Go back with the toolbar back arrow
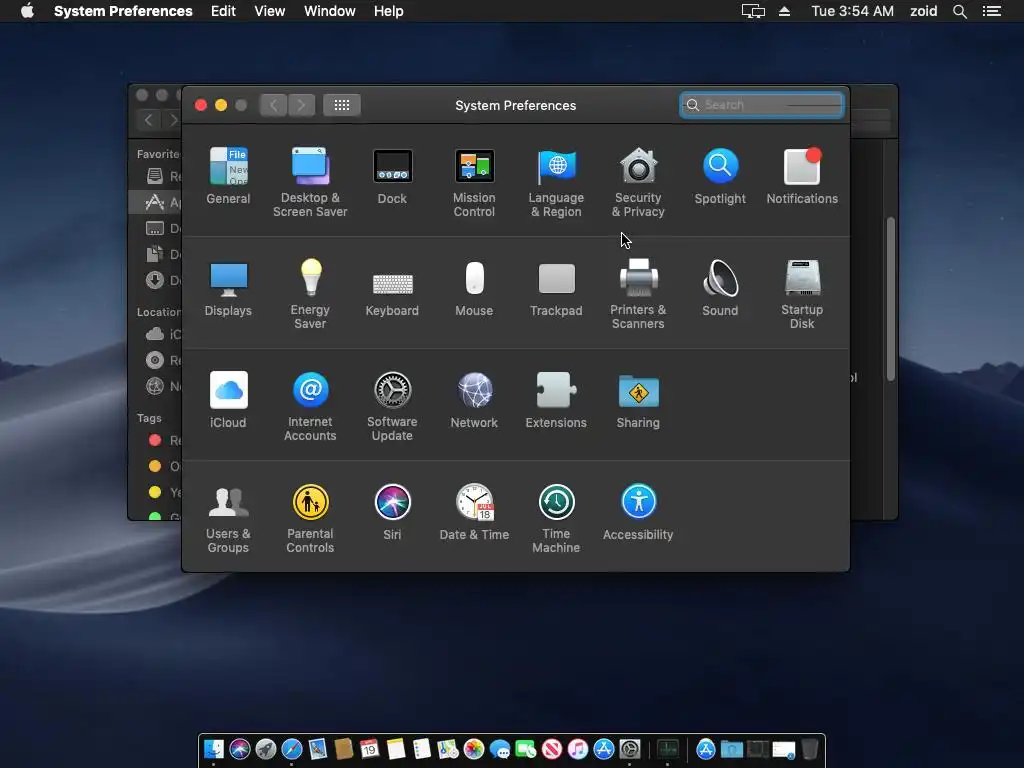The image size is (1024, 768). 274,105
